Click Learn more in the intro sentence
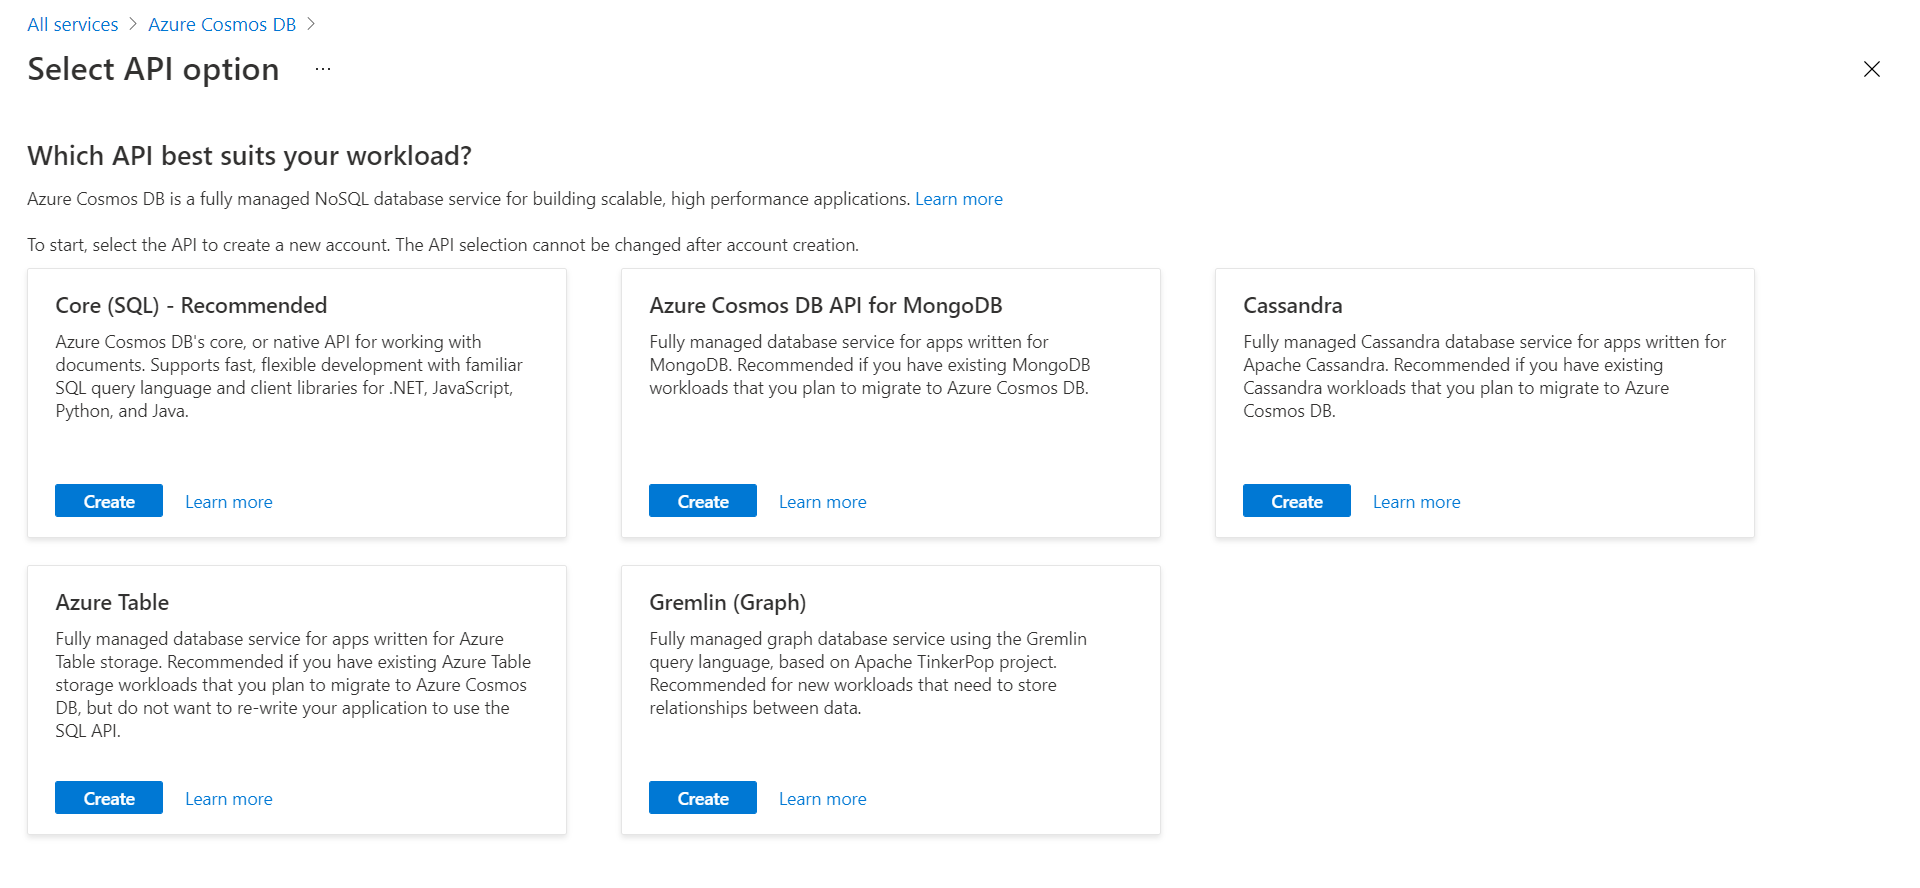The image size is (1920, 888). coord(958,199)
